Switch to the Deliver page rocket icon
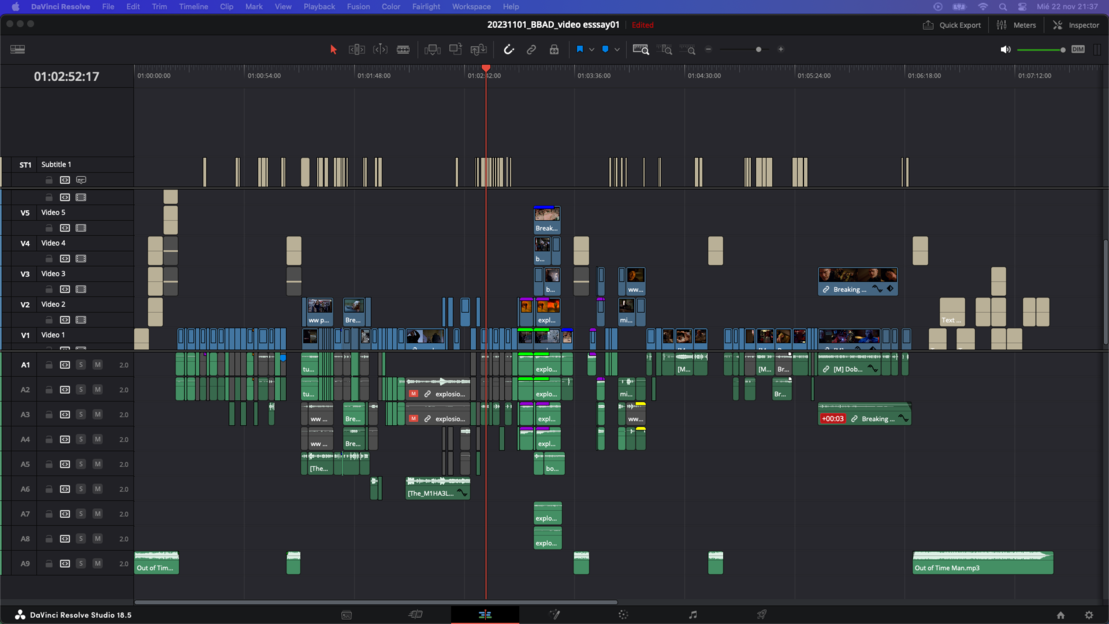Image resolution: width=1109 pixels, height=624 pixels. point(761,615)
